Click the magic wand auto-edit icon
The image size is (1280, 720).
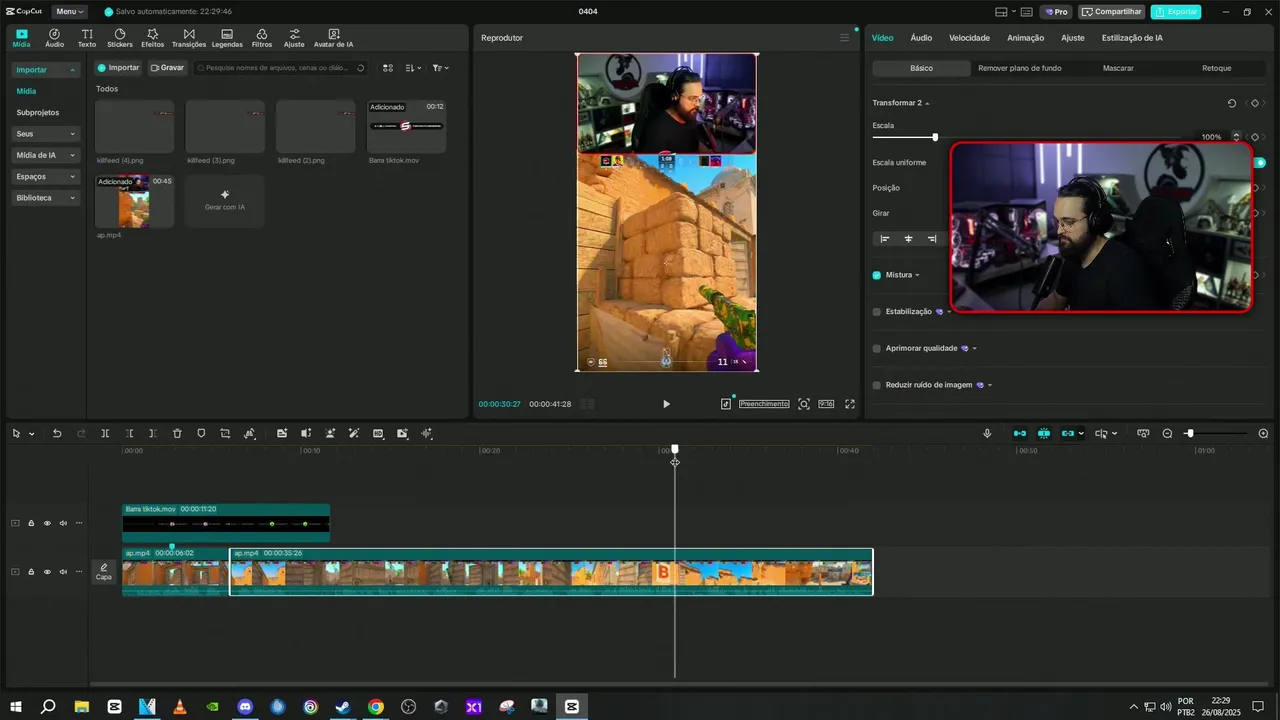(x=354, y=433)
